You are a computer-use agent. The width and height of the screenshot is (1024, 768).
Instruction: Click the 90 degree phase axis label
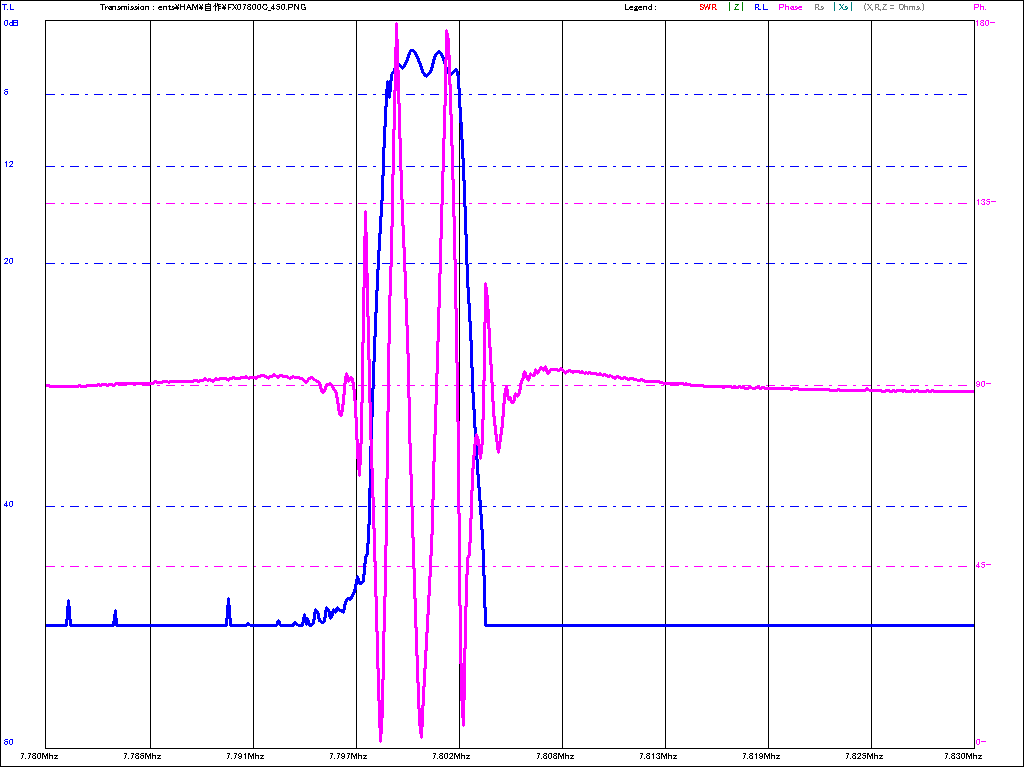[x=983, y=384]
